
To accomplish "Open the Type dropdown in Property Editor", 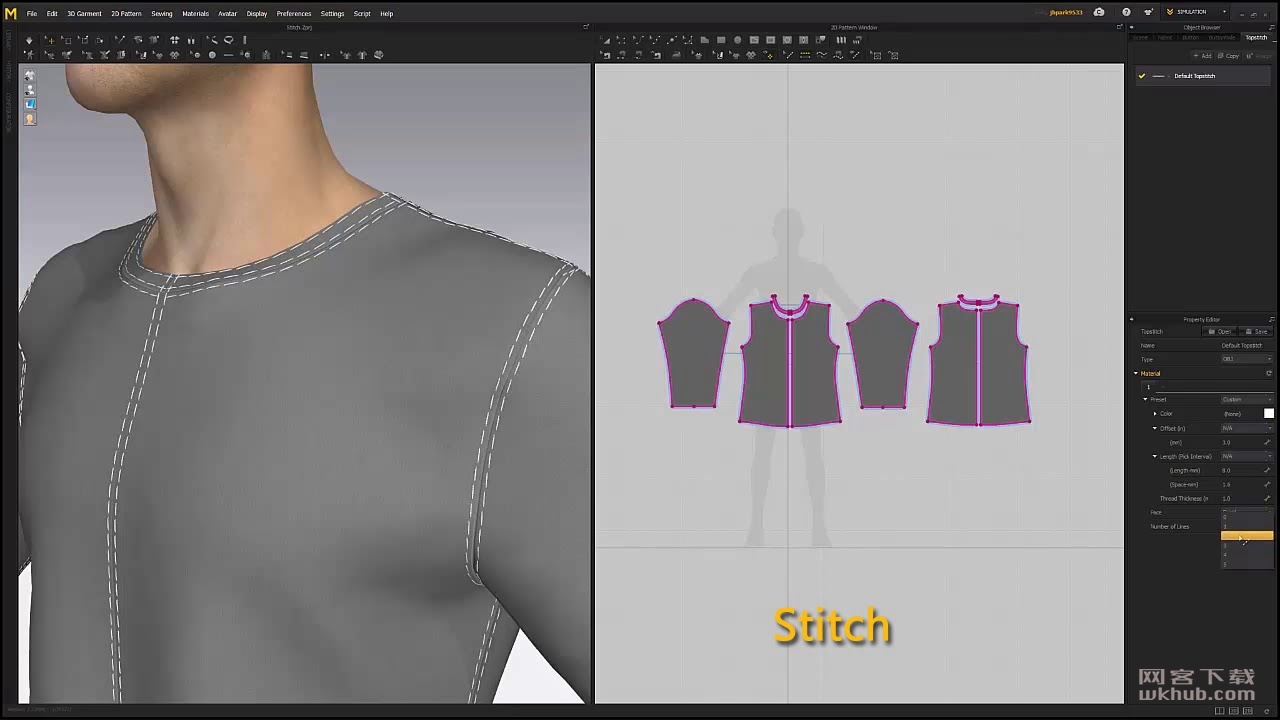I will [x=1247, y=359].
